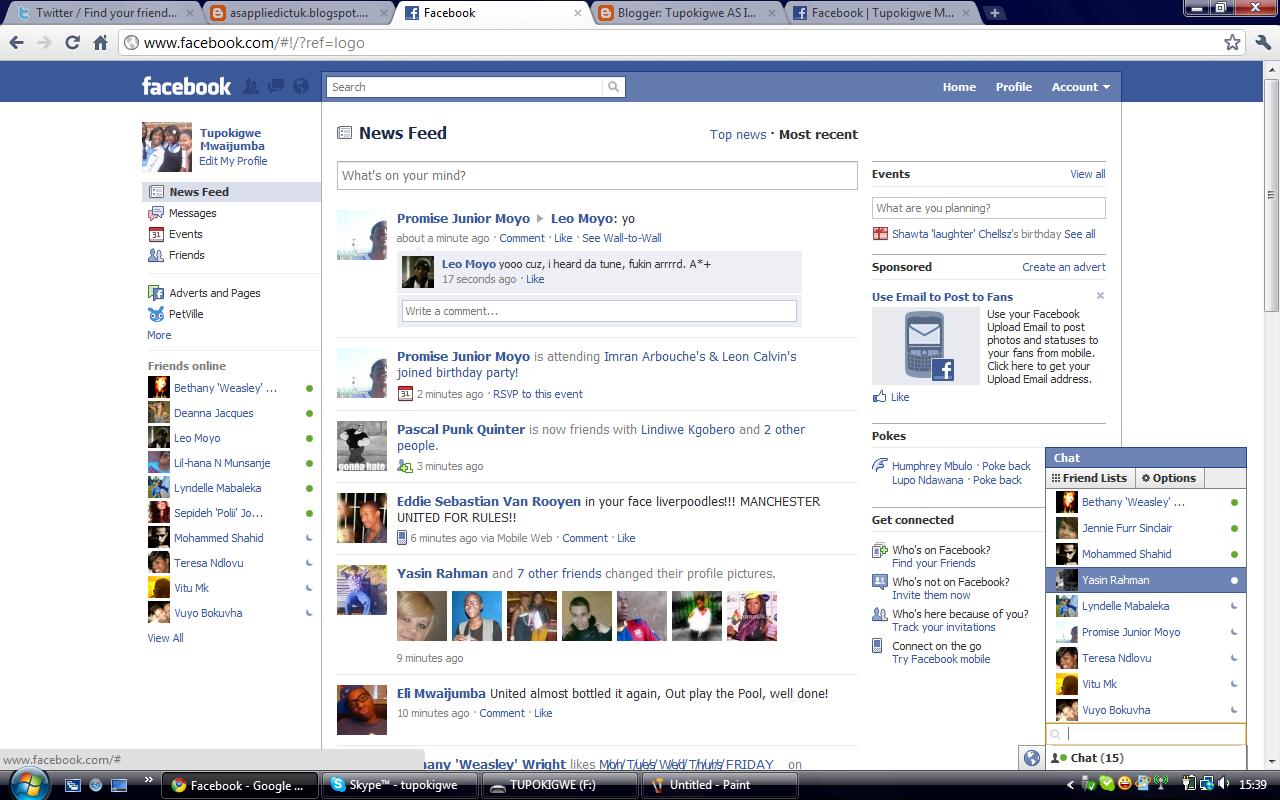The image size is (1280, 800).
Task: Click Home in the top navigation
Action: 959,87
